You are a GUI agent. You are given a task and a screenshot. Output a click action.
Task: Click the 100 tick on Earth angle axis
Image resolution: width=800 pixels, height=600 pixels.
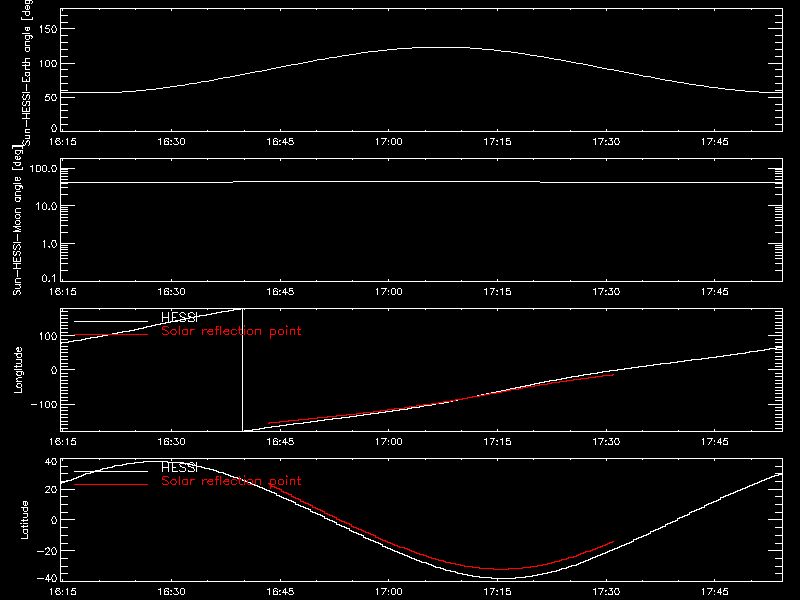tap(48, 64)
